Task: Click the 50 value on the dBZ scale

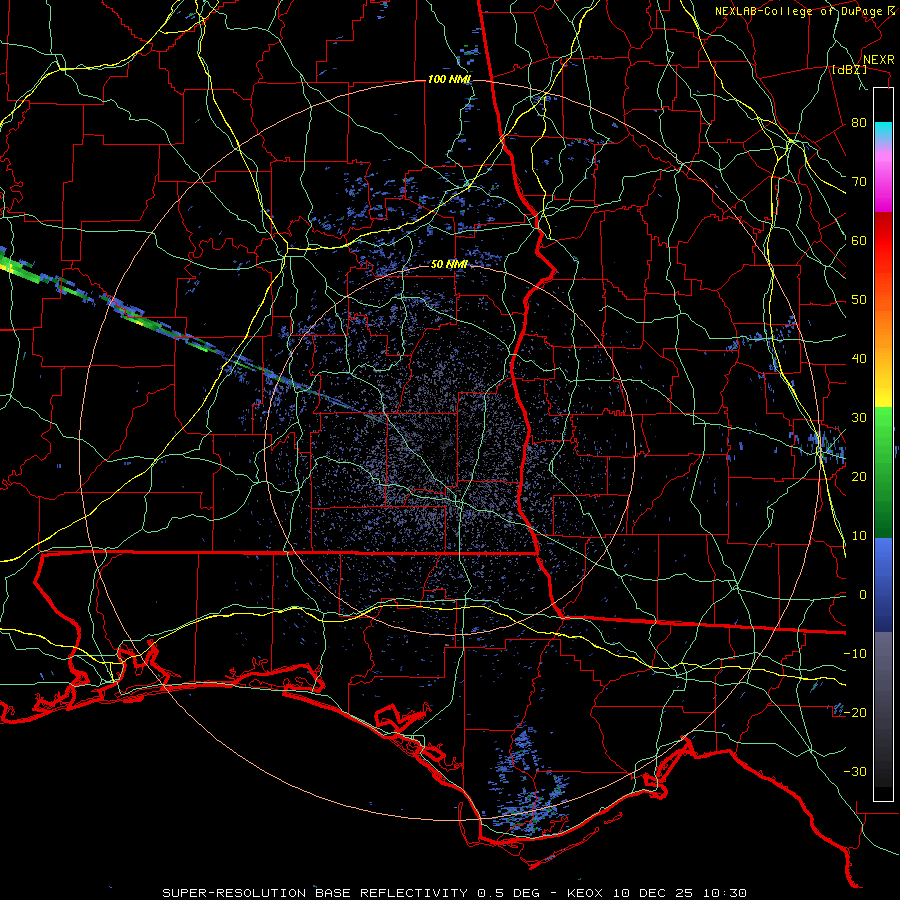Action: [859, 300]
